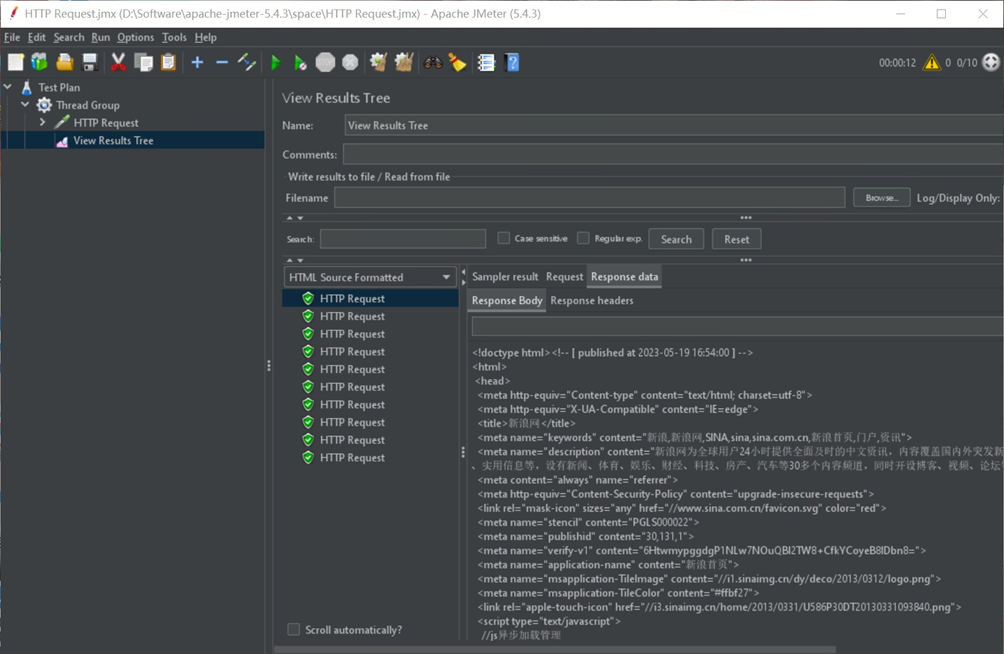Select the first HTTP Request result
The width and height of the screenshot is (1004, 654).
[x=352, y=298]
